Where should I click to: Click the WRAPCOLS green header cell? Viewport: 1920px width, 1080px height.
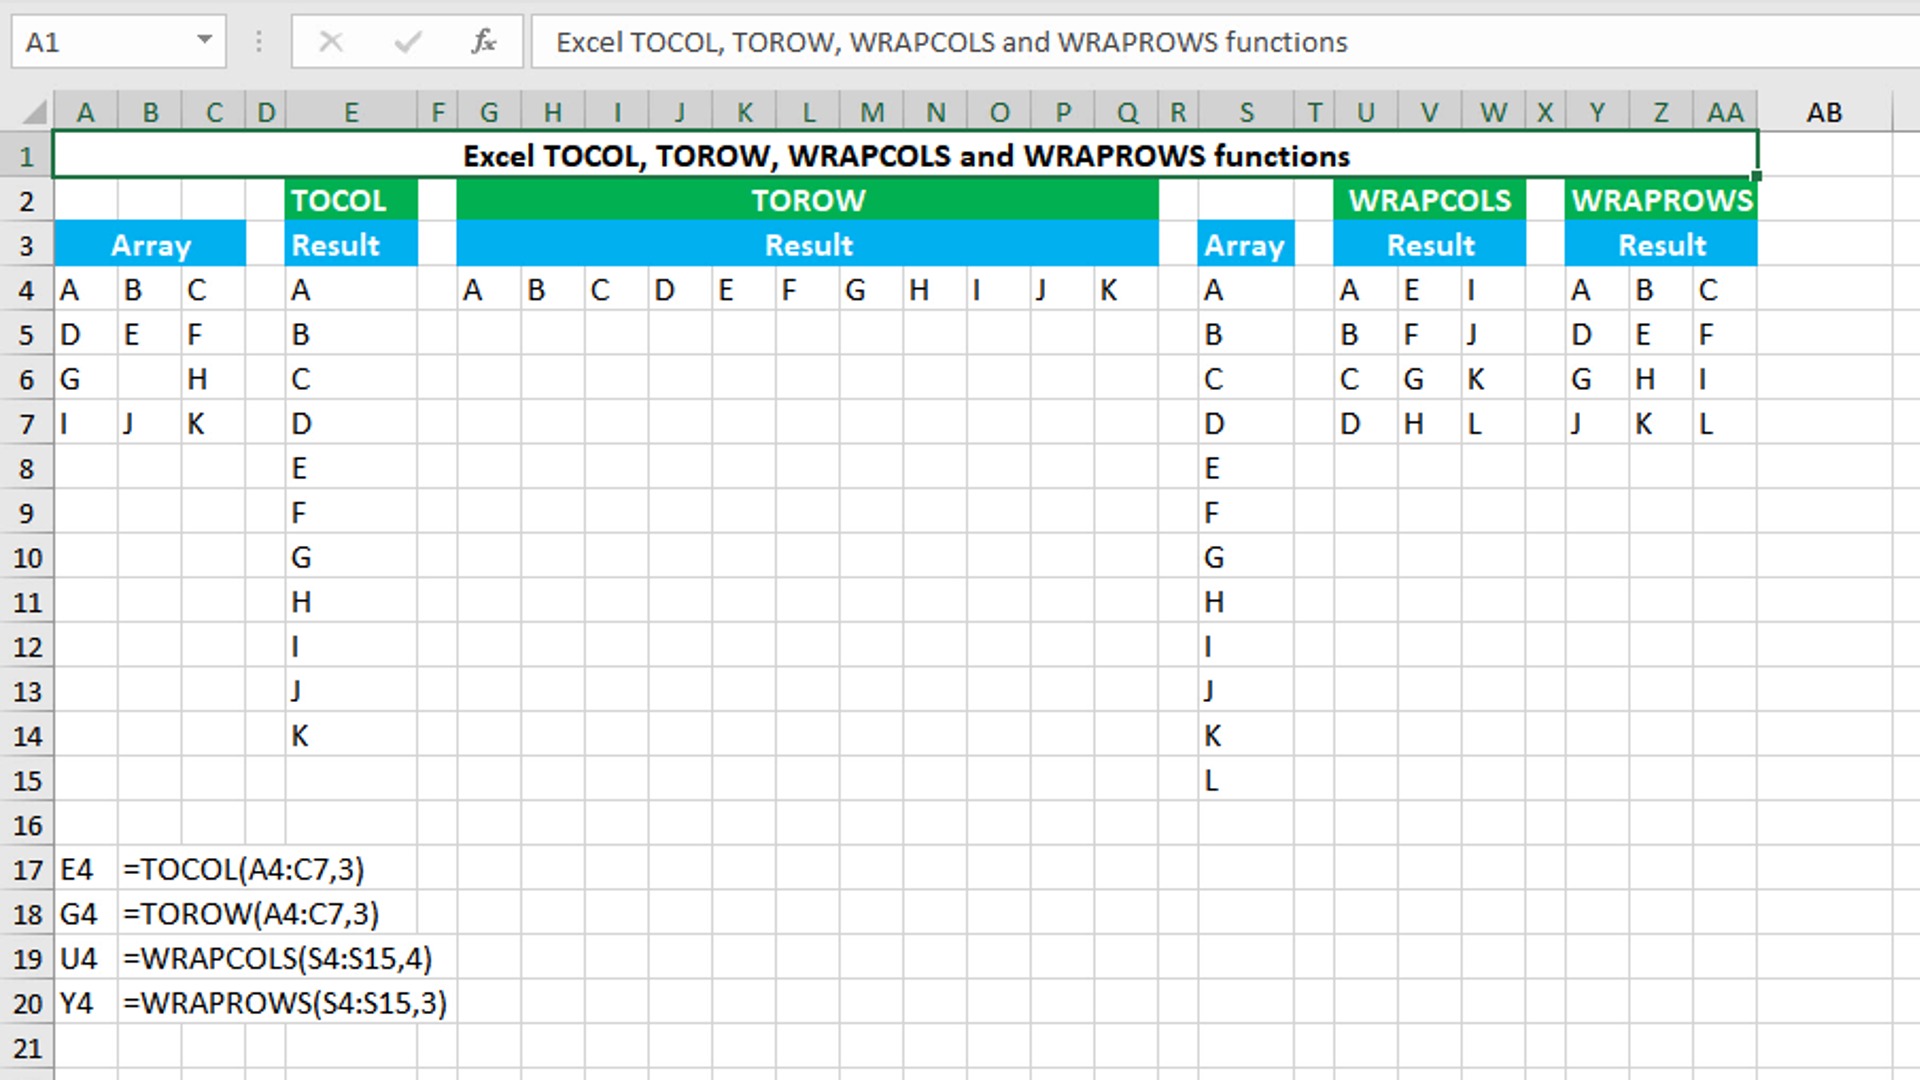(1430, 200)
